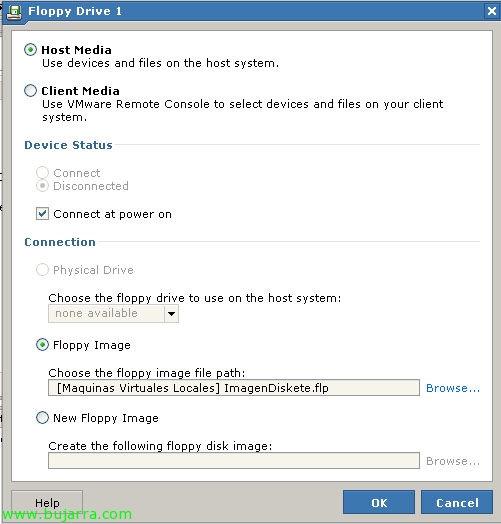Image resolution: width=501 pixels, height=524 pixels.
Task: Click the floppy image file path field
Action: (234, 388)
